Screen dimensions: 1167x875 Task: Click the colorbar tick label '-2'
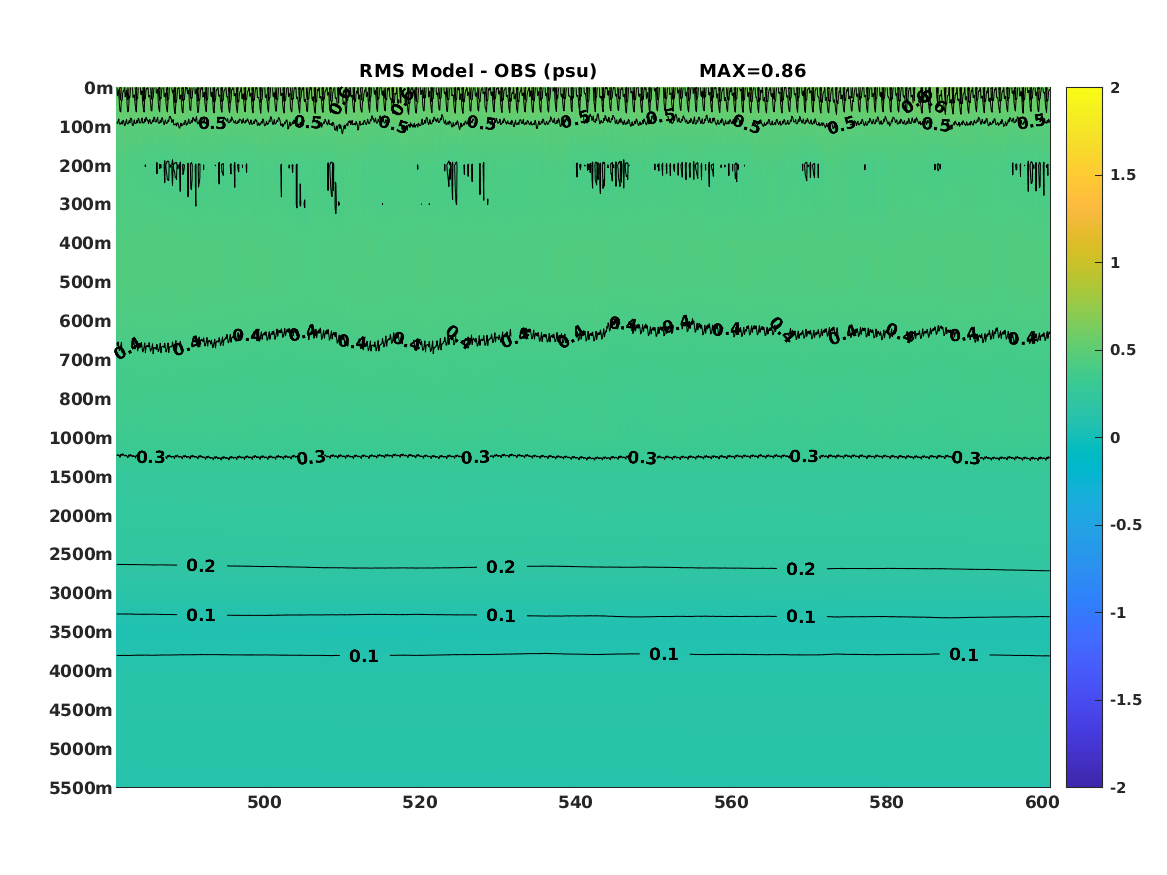click(1118, 788)
